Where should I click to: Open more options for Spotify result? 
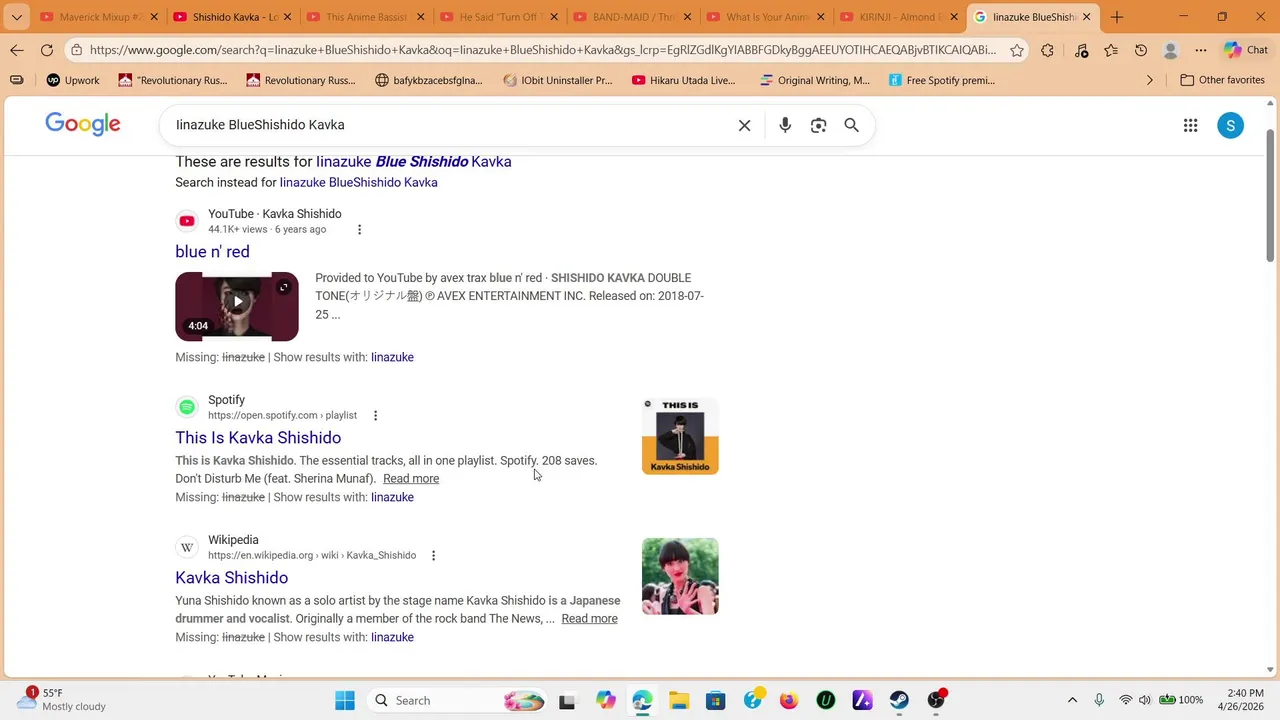(x=375, y=416)
